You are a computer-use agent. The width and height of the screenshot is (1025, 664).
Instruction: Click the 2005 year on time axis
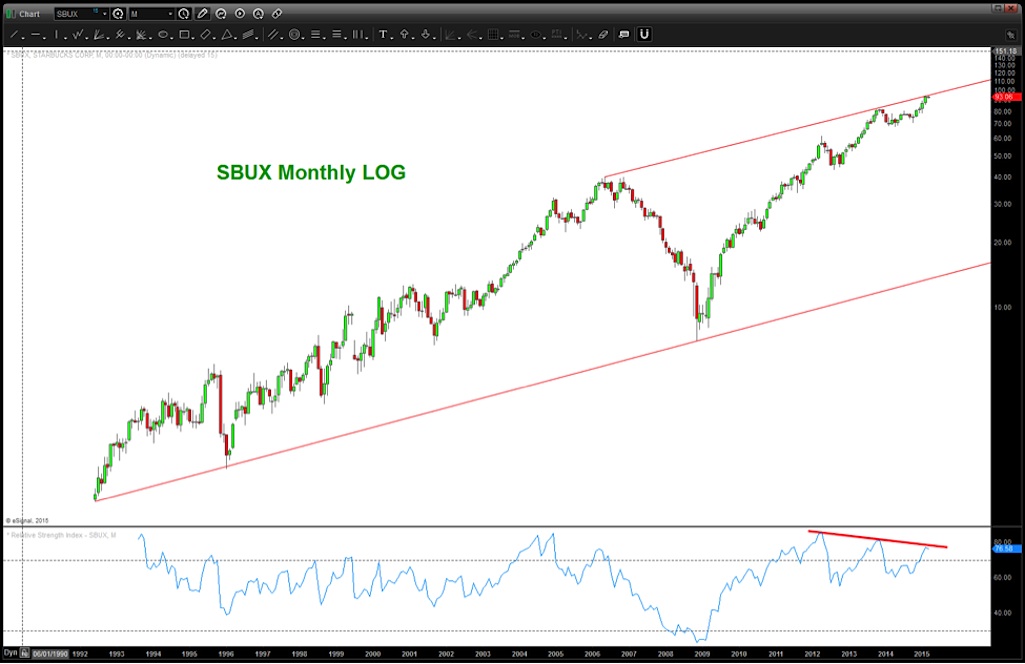pyautogui.click(x=556, y=654)
